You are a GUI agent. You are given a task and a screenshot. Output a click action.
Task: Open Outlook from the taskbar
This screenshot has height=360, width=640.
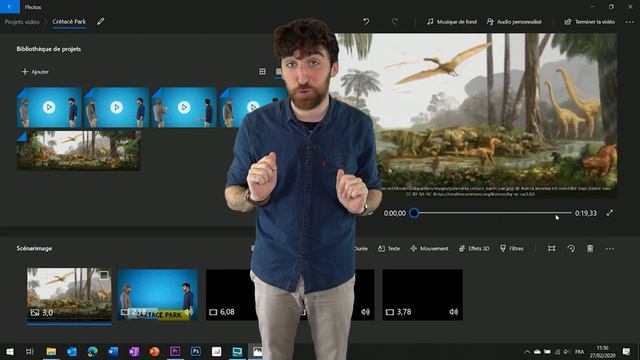point(72,351)
